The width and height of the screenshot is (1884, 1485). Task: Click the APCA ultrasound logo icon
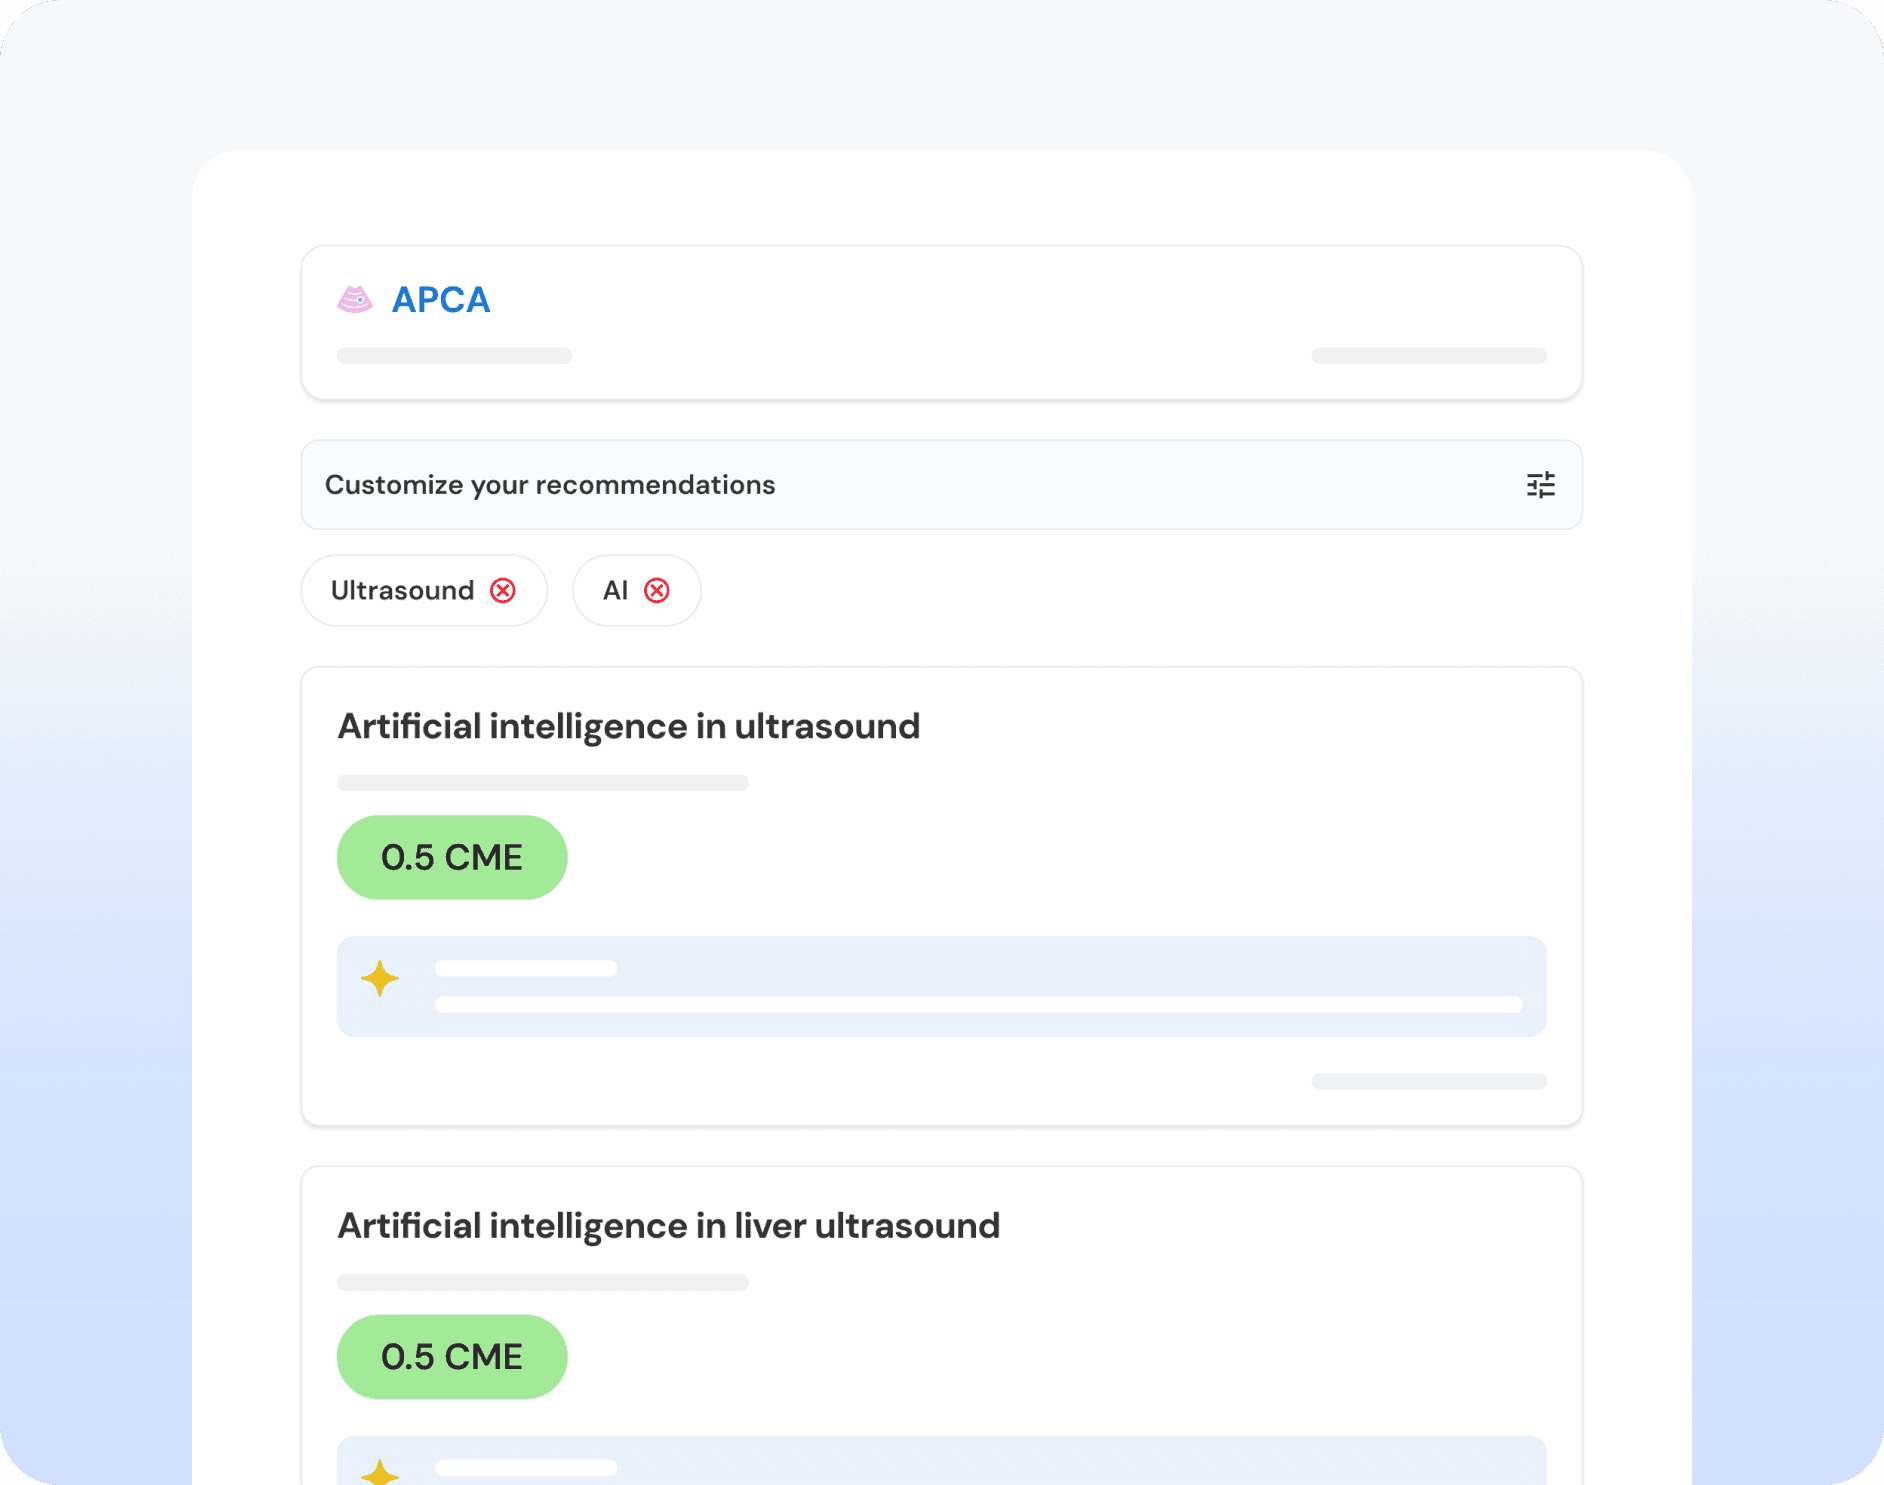coord(355,300)
